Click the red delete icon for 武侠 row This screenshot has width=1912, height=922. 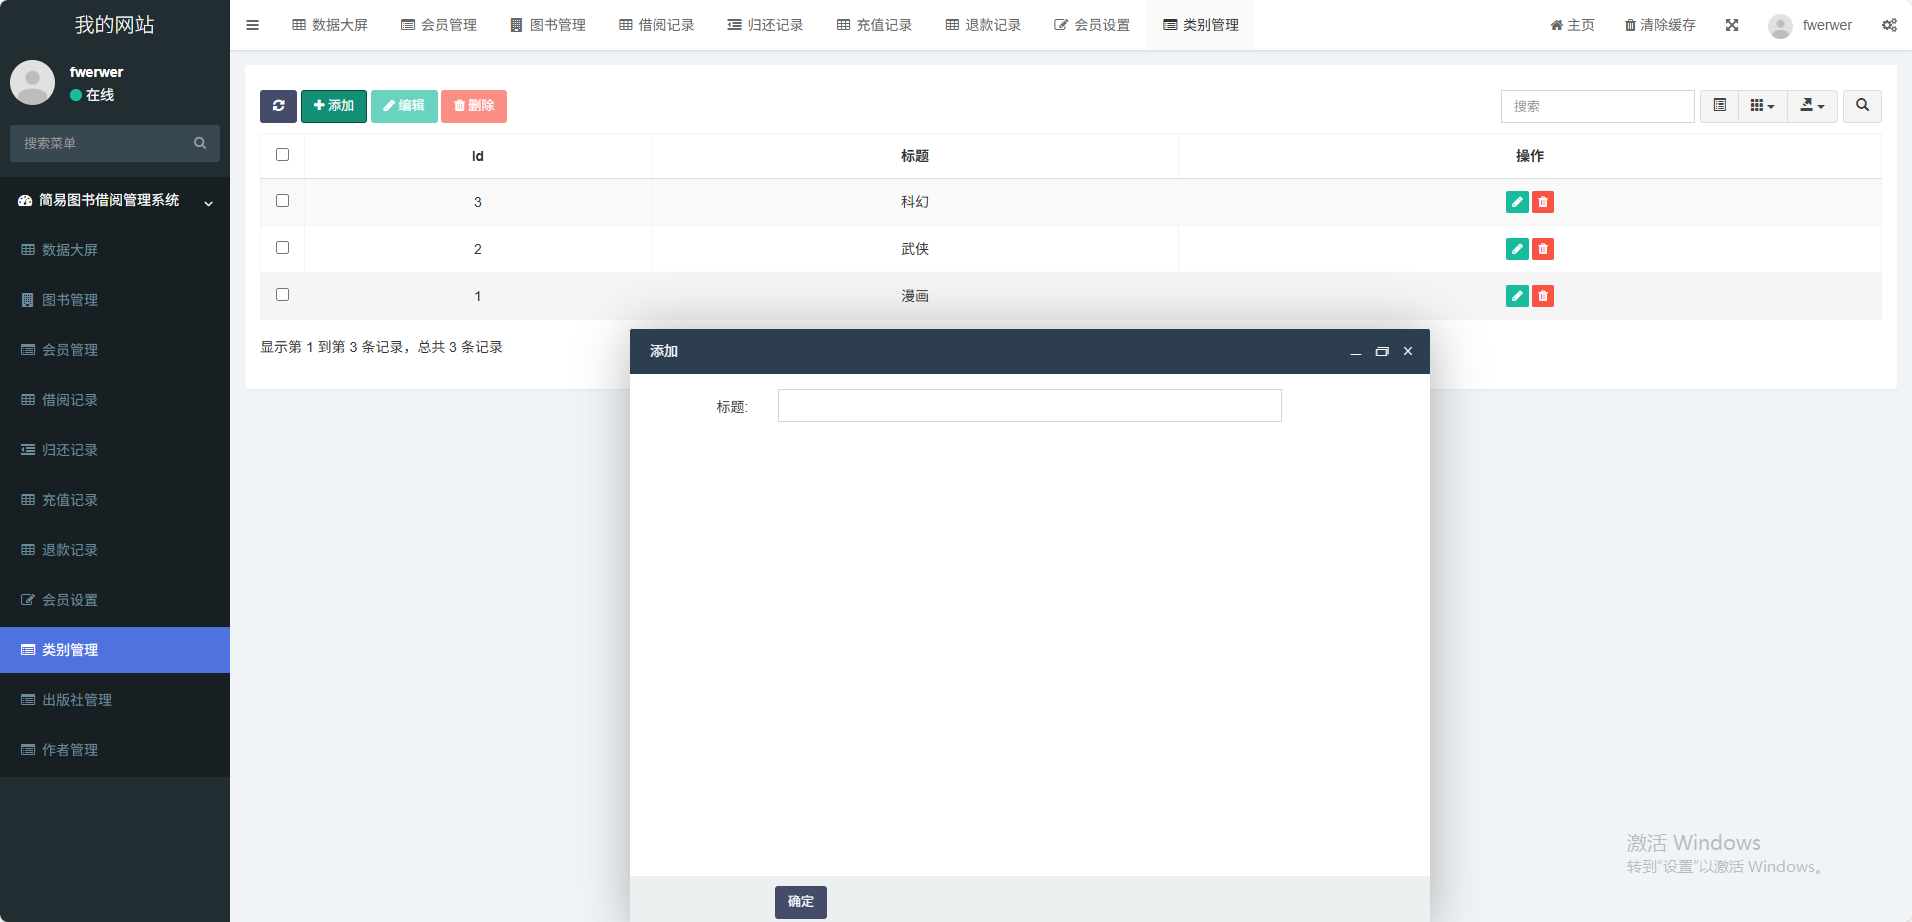[x=1543, y=249]
